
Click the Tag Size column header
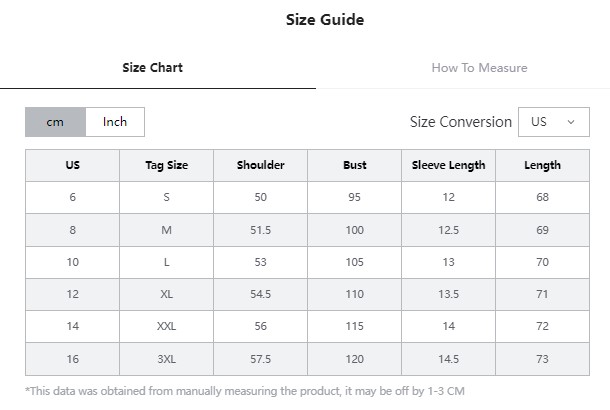[167, 165]
